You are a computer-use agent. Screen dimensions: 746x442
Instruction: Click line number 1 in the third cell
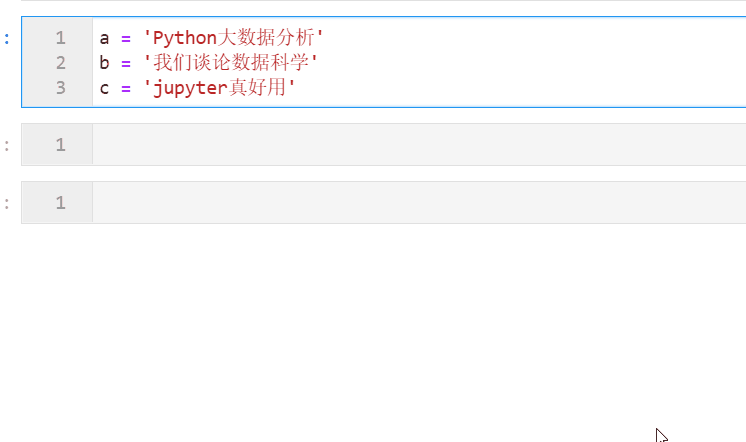click(60, 203)
